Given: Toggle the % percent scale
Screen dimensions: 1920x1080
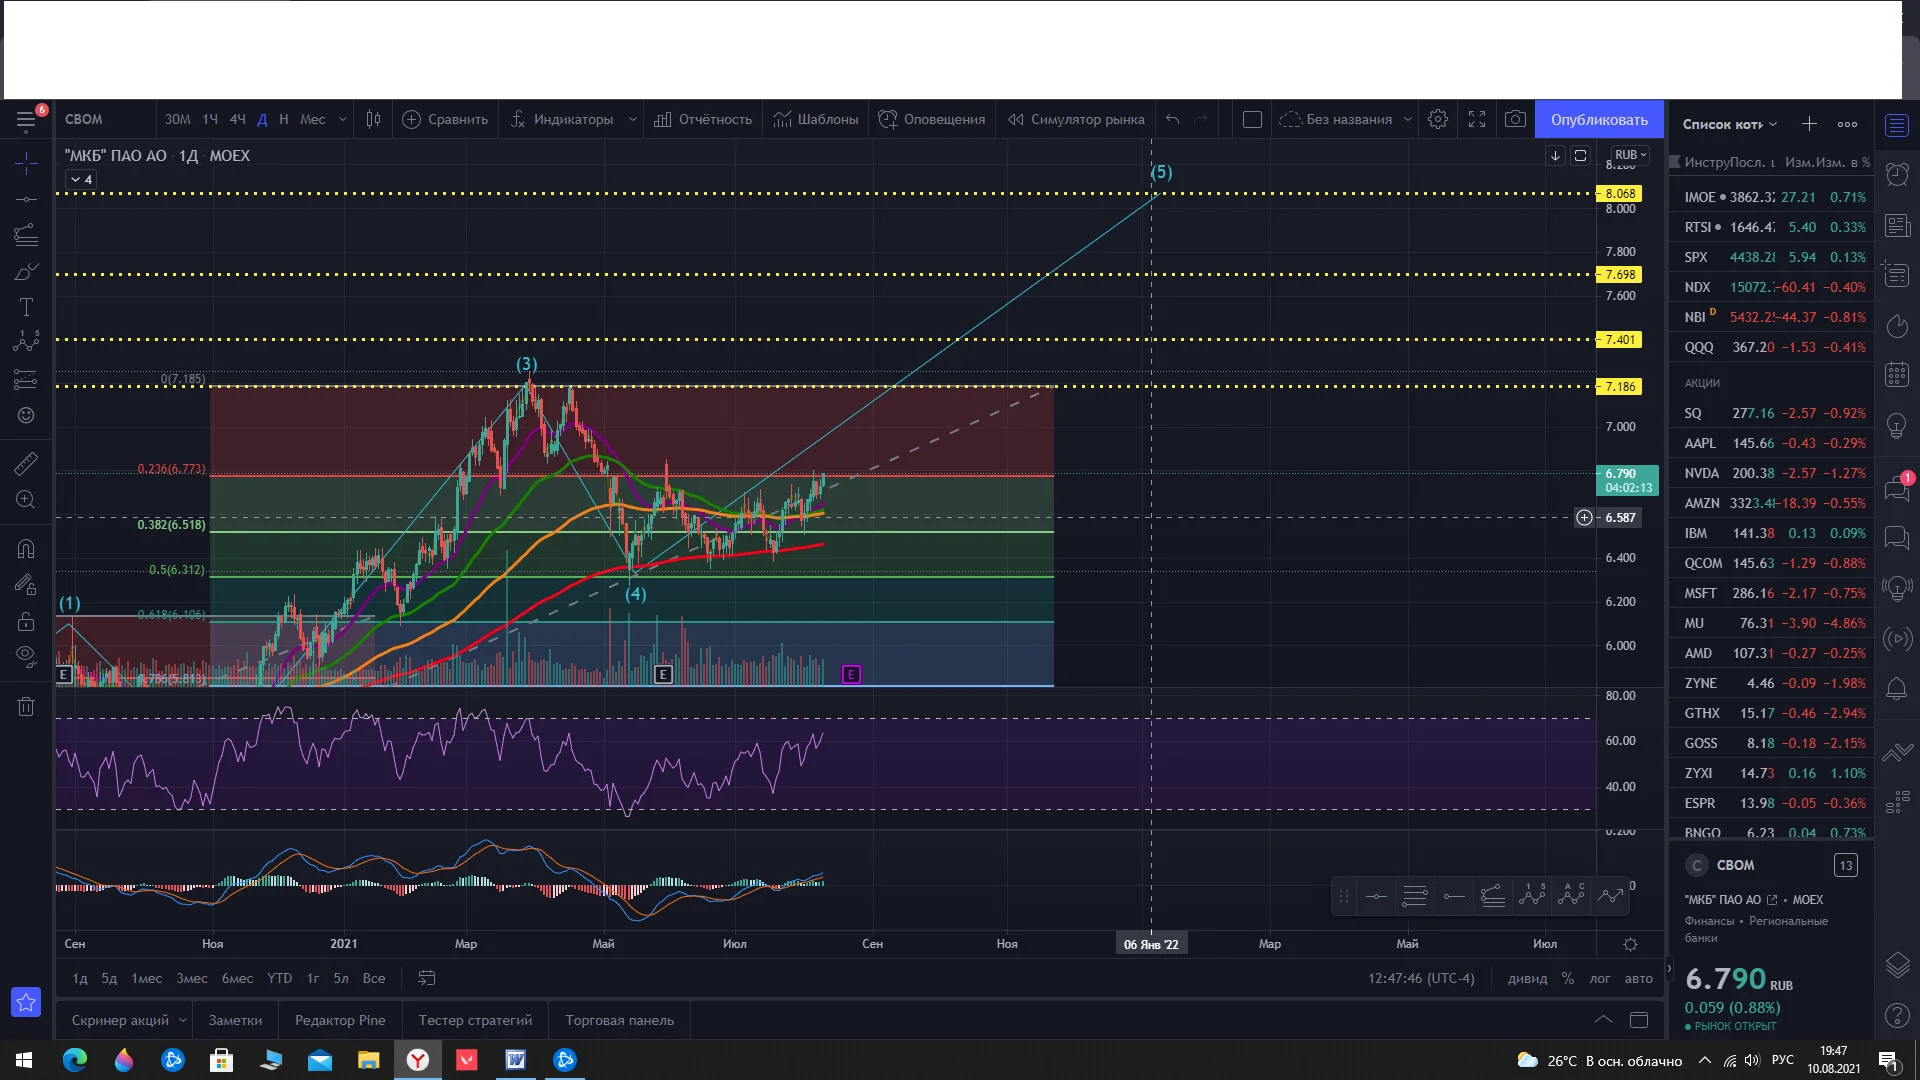Looking at the screenshot, I should pos(1568,978).
